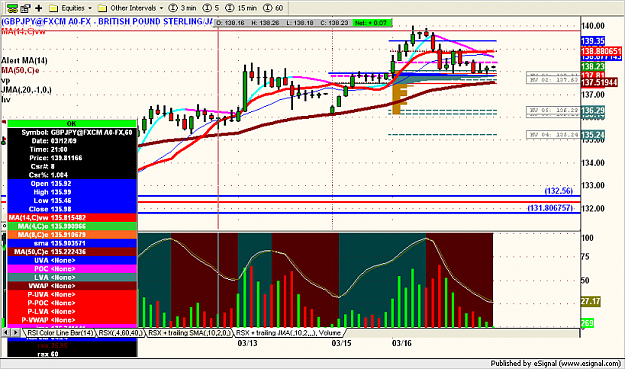Click the Close 135.98 row
This screenshot has height=369, width=625.
pyautogui.click(x=72, y=209)
